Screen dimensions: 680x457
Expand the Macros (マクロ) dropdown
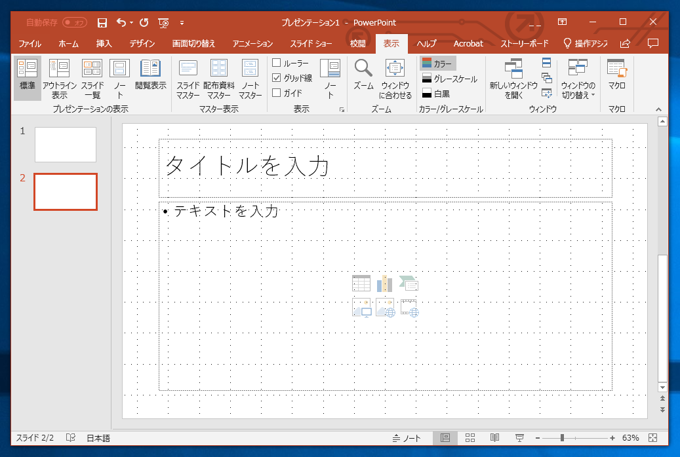[x=617, y=76]
